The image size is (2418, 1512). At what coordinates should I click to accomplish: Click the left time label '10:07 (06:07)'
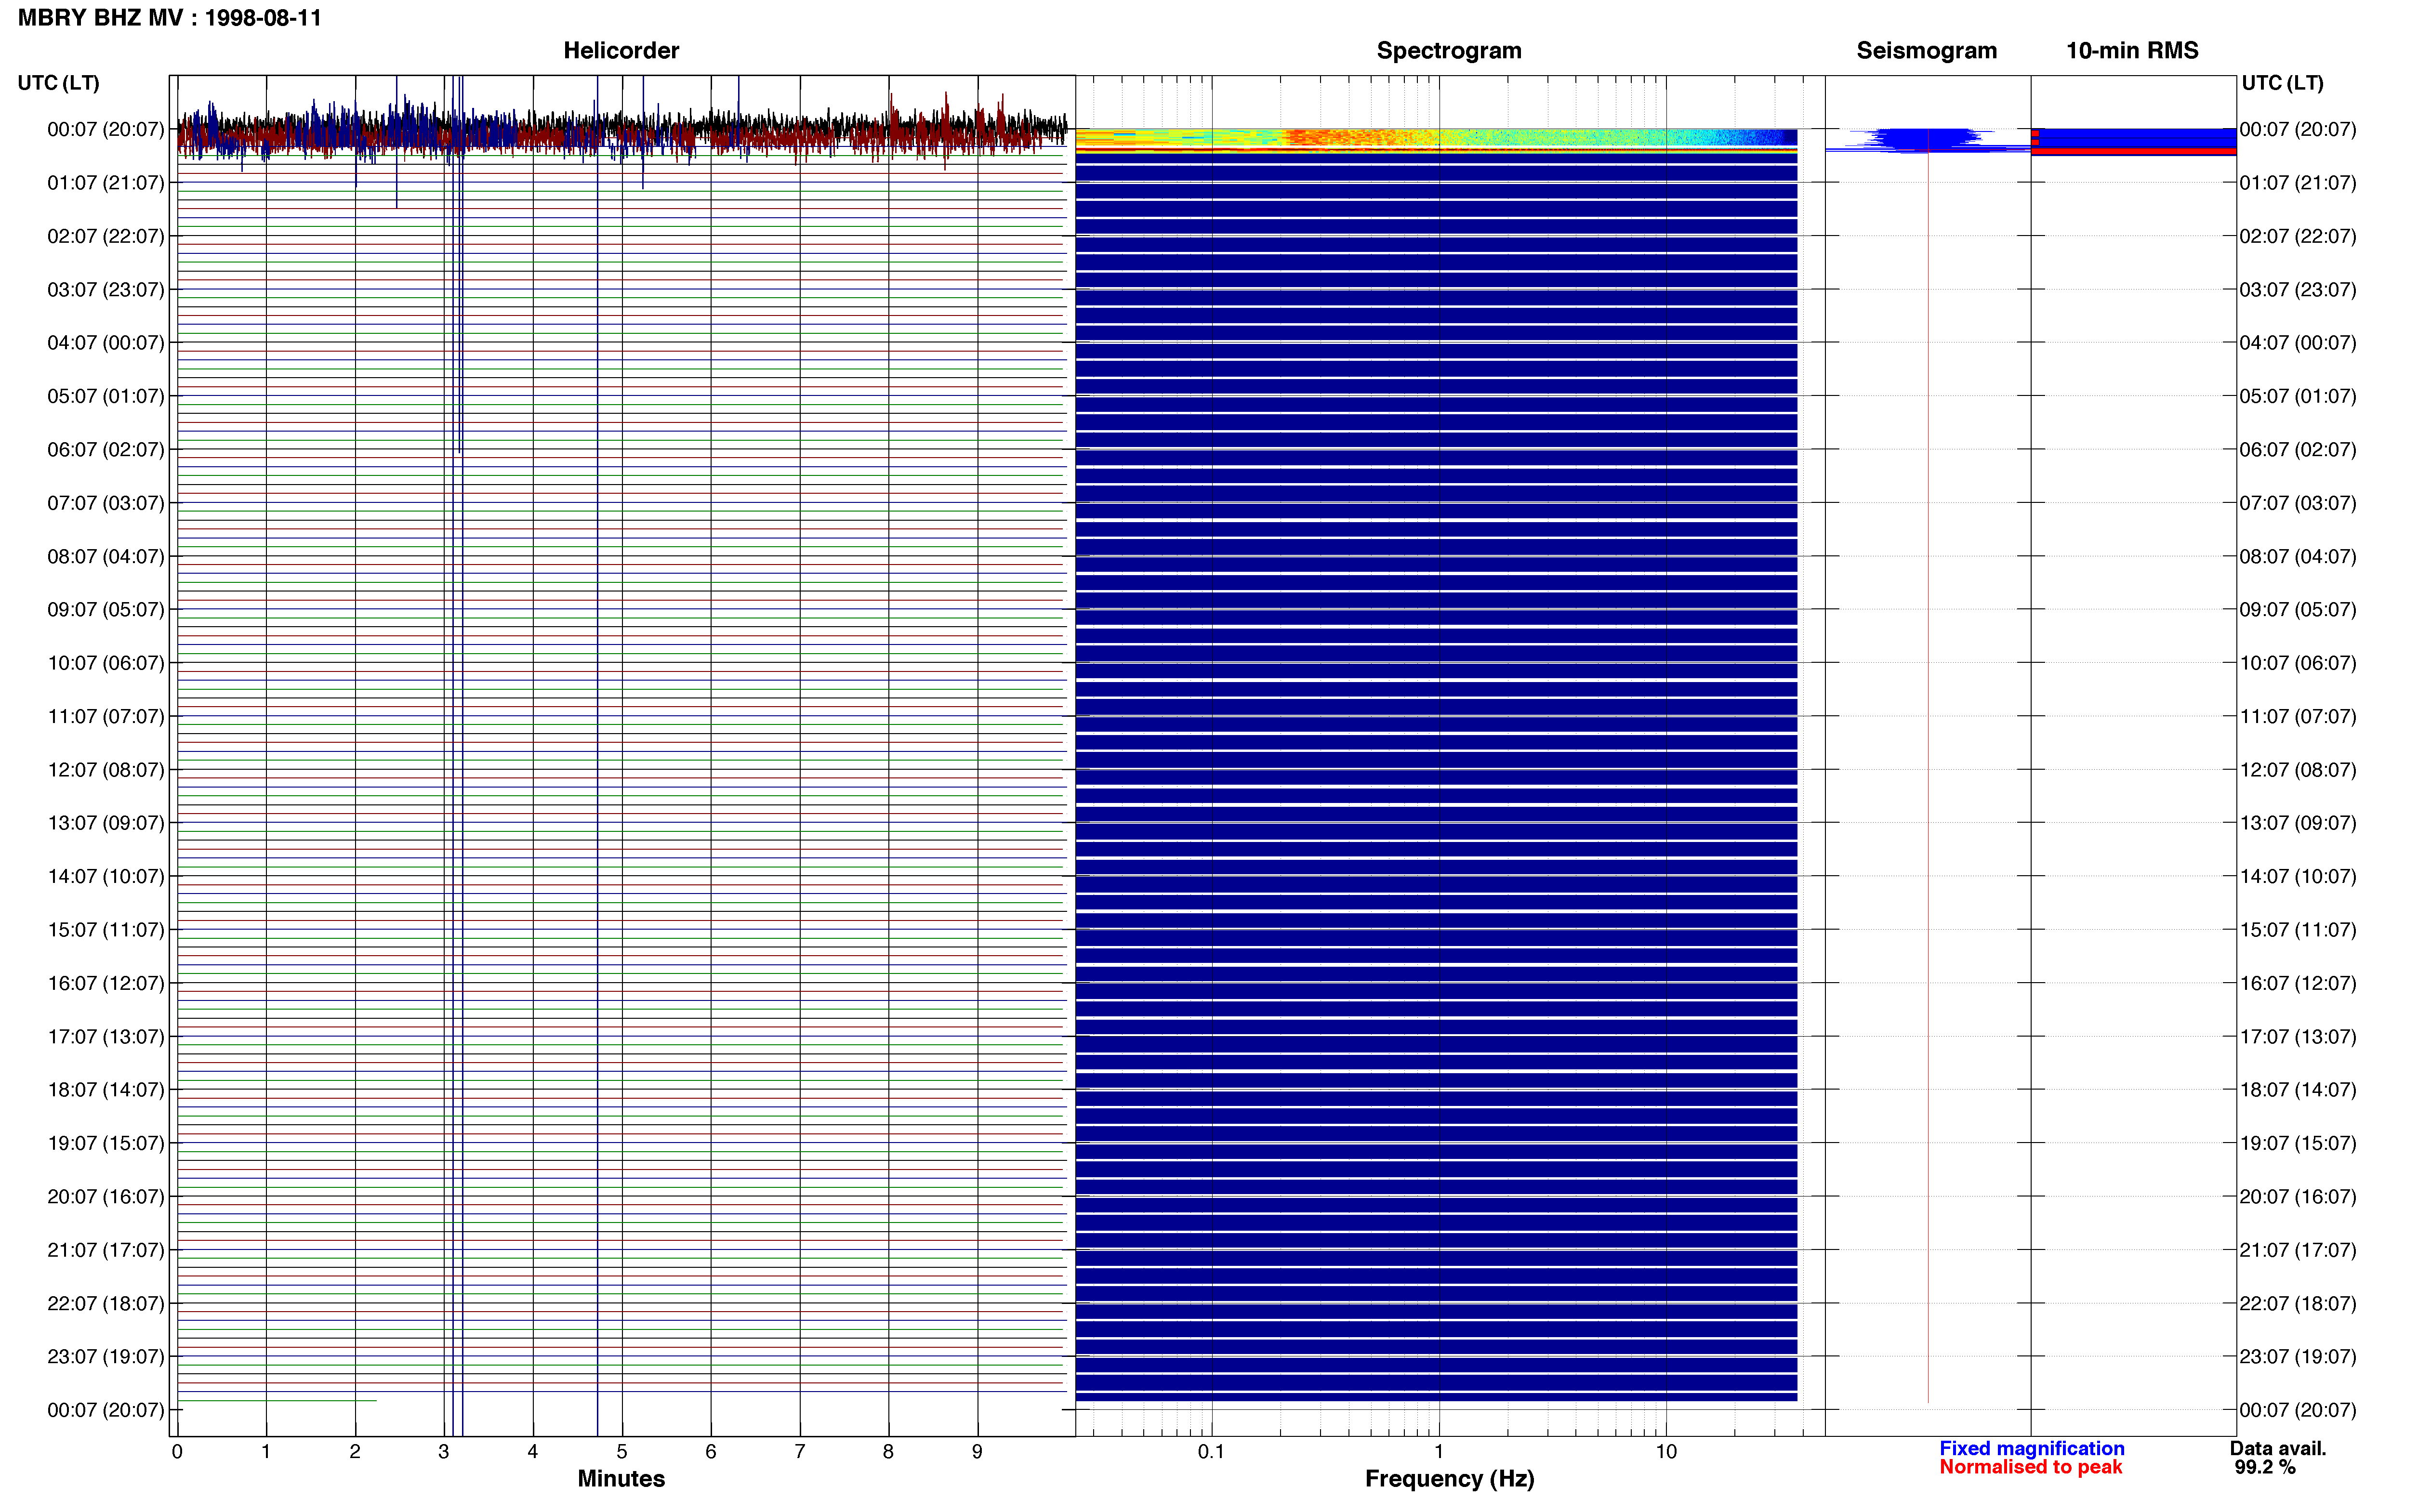(106, 663)
